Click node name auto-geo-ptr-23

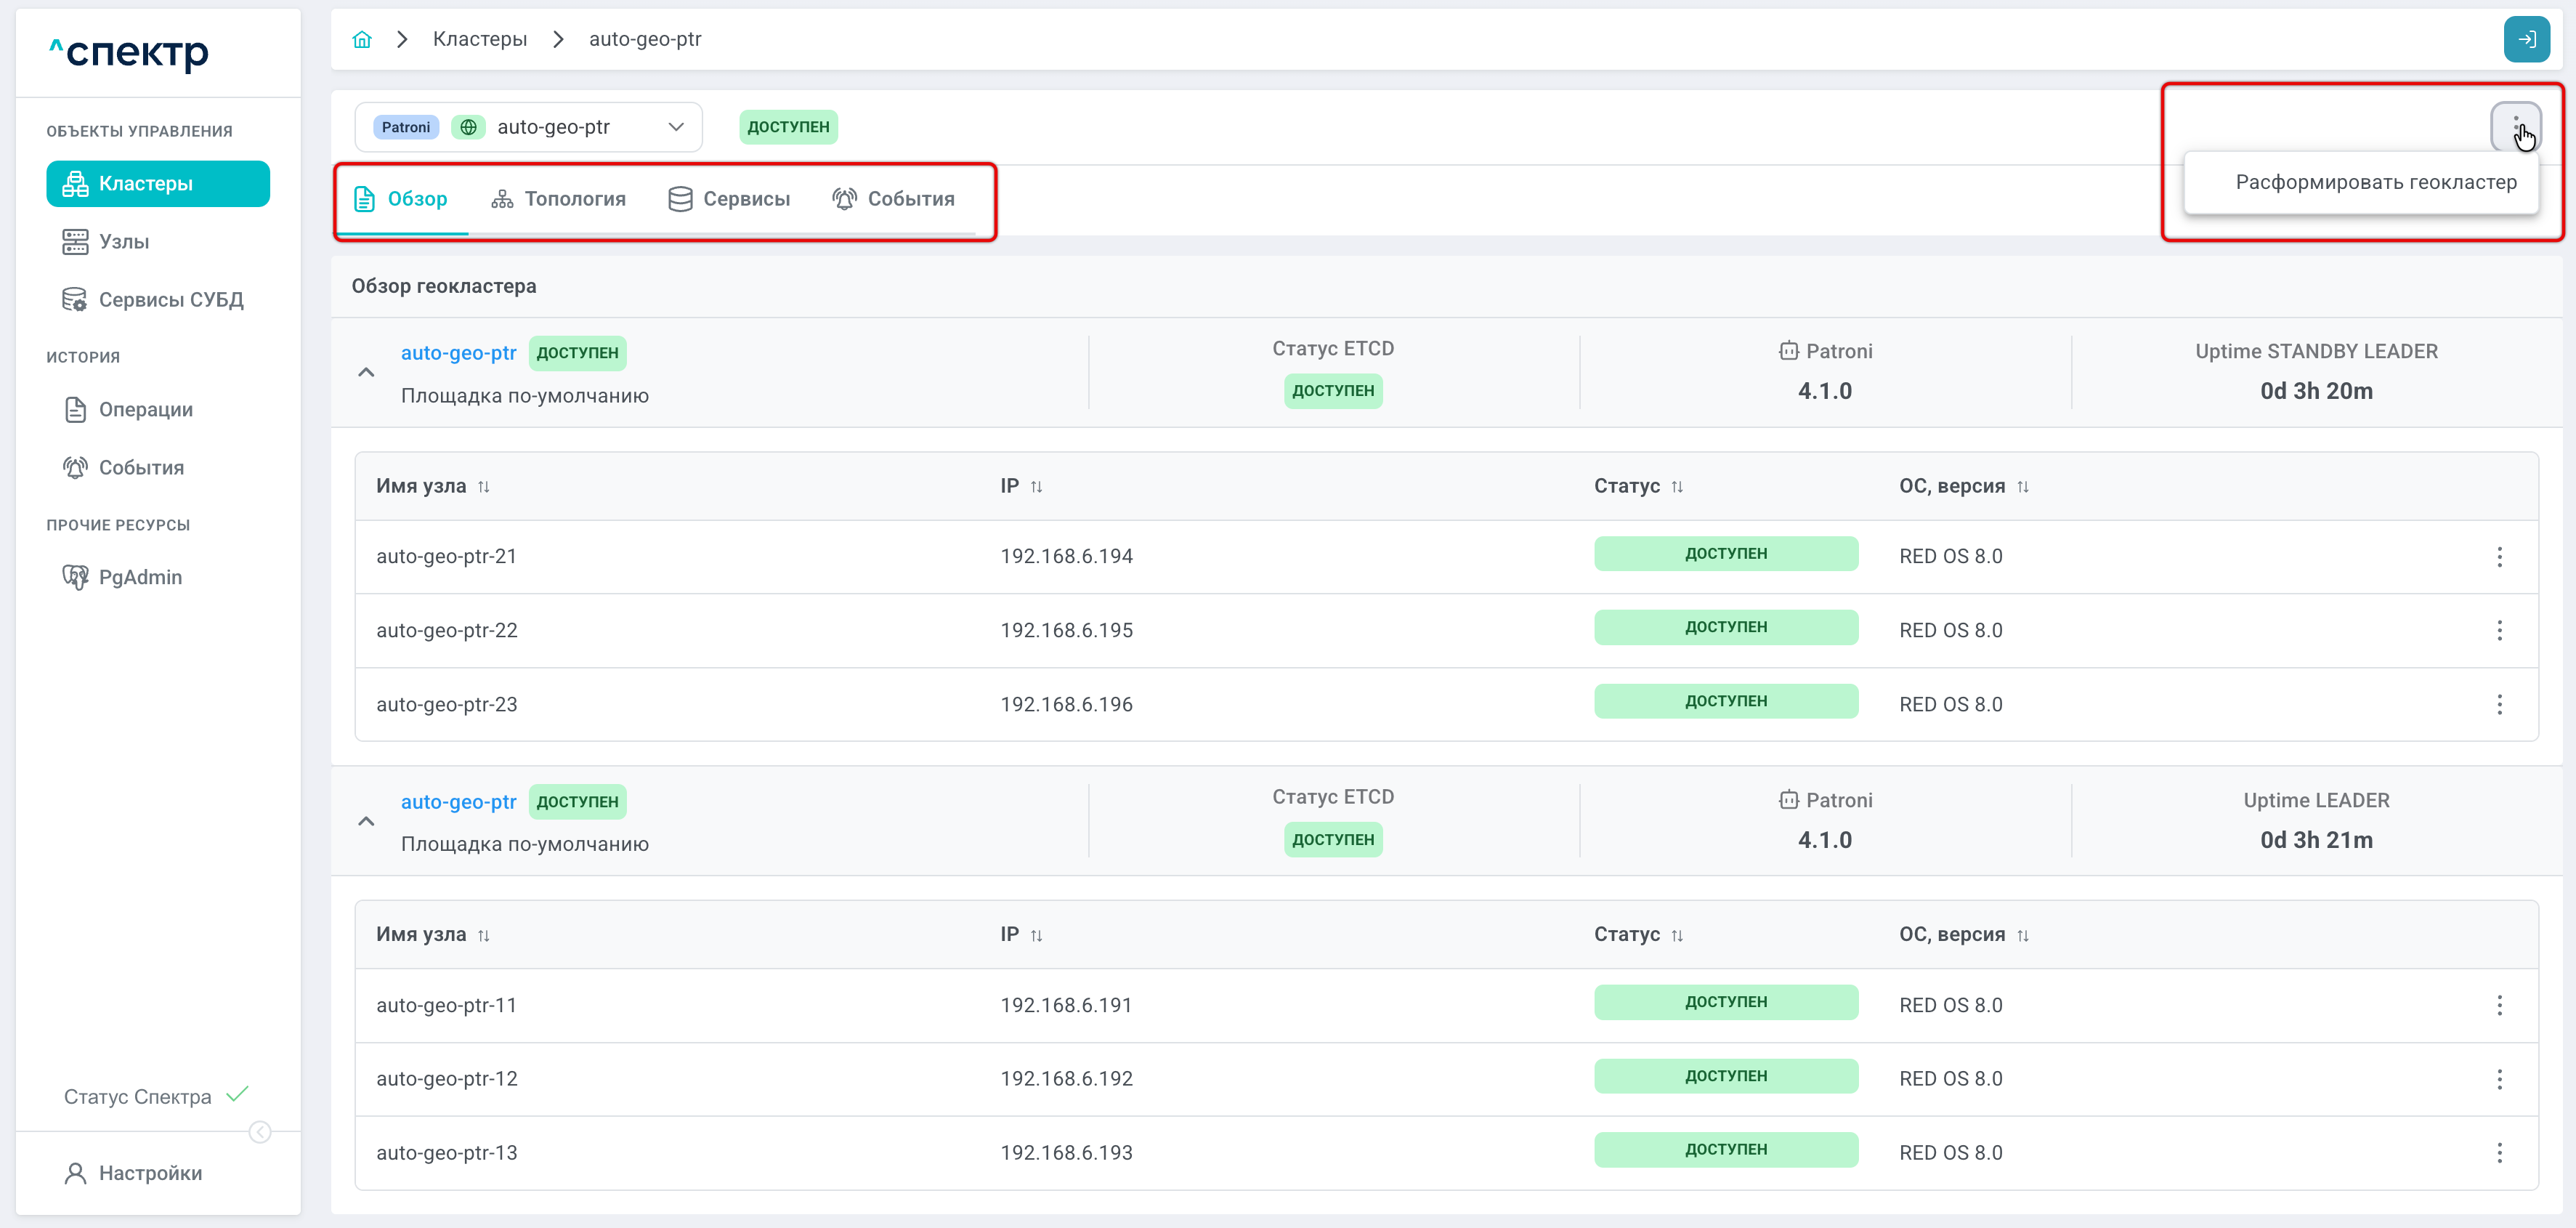tap(447, 704)
